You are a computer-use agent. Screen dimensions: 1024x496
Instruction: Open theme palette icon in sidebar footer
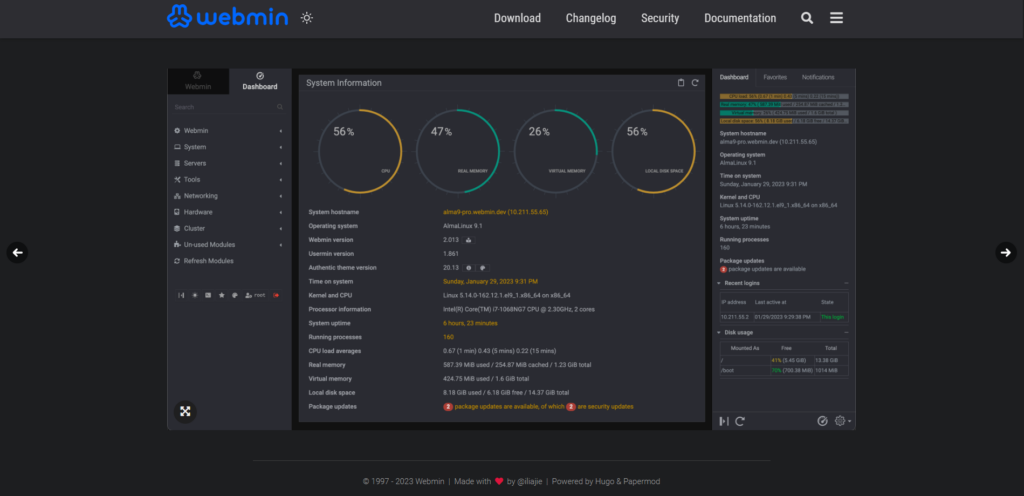pyautogui.click(x=234, y=296)
